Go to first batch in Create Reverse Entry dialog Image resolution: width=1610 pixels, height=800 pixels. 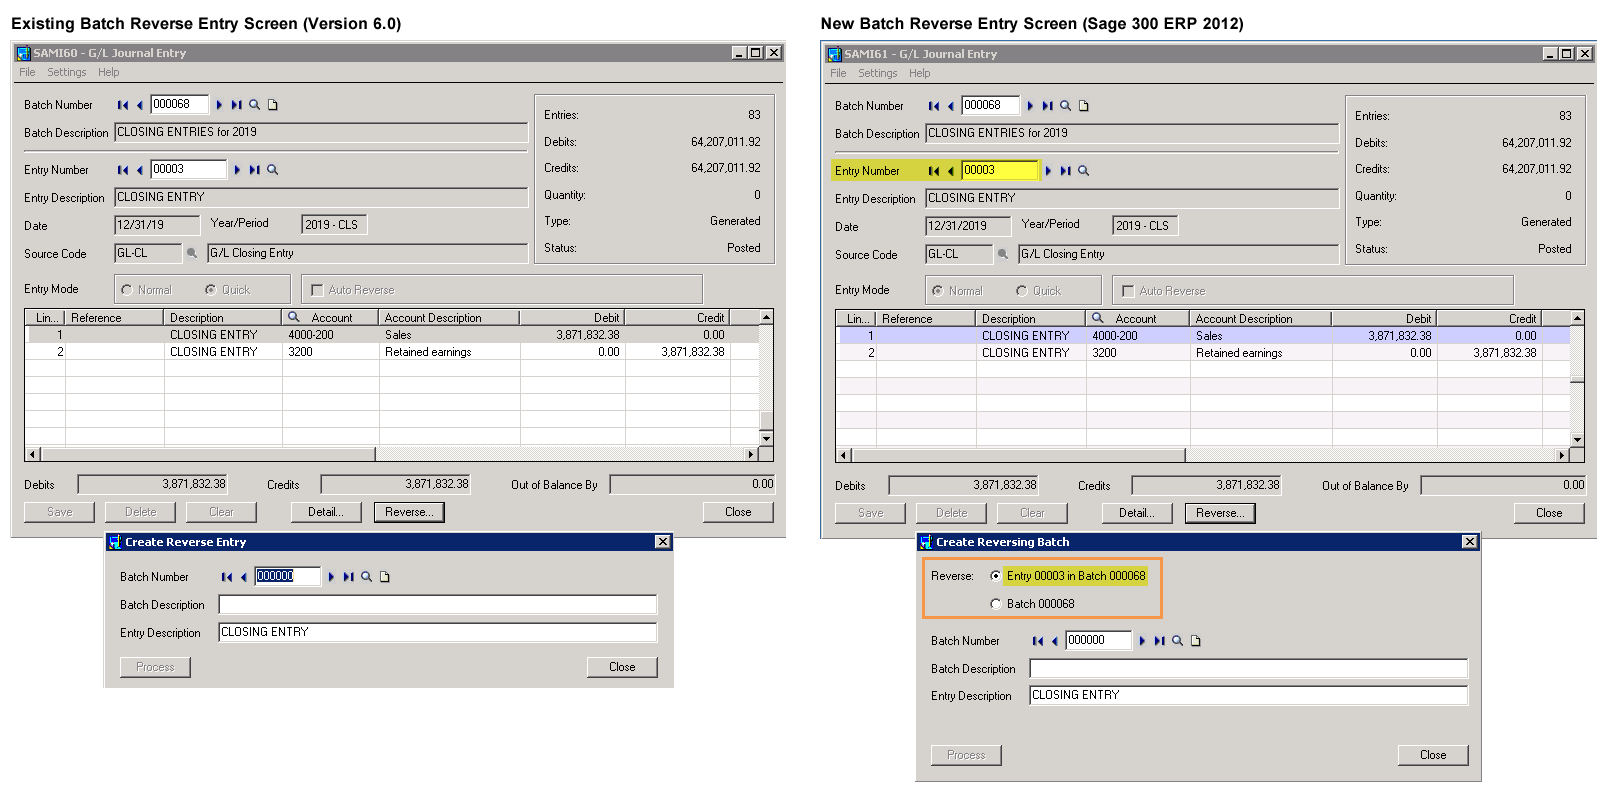click(226, 576)
